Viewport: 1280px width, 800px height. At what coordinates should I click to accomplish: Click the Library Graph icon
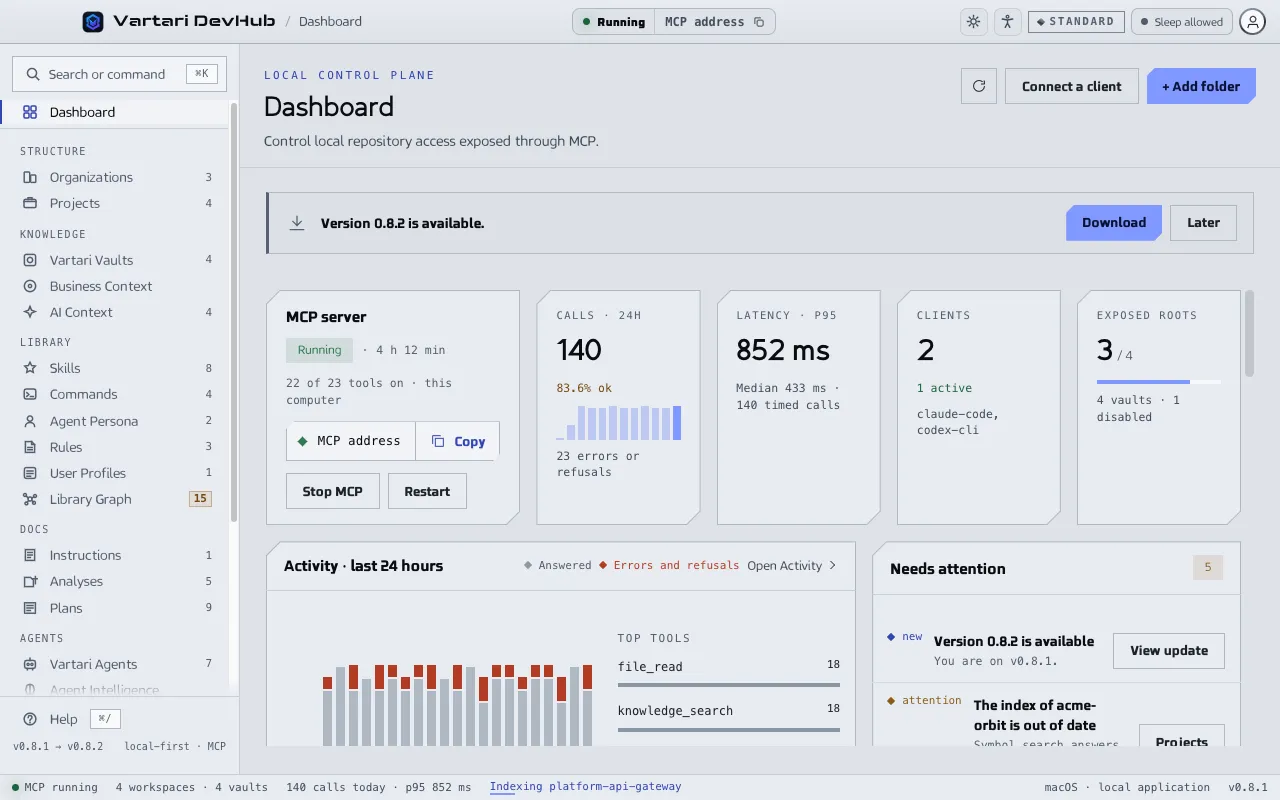tap(30, 499)
